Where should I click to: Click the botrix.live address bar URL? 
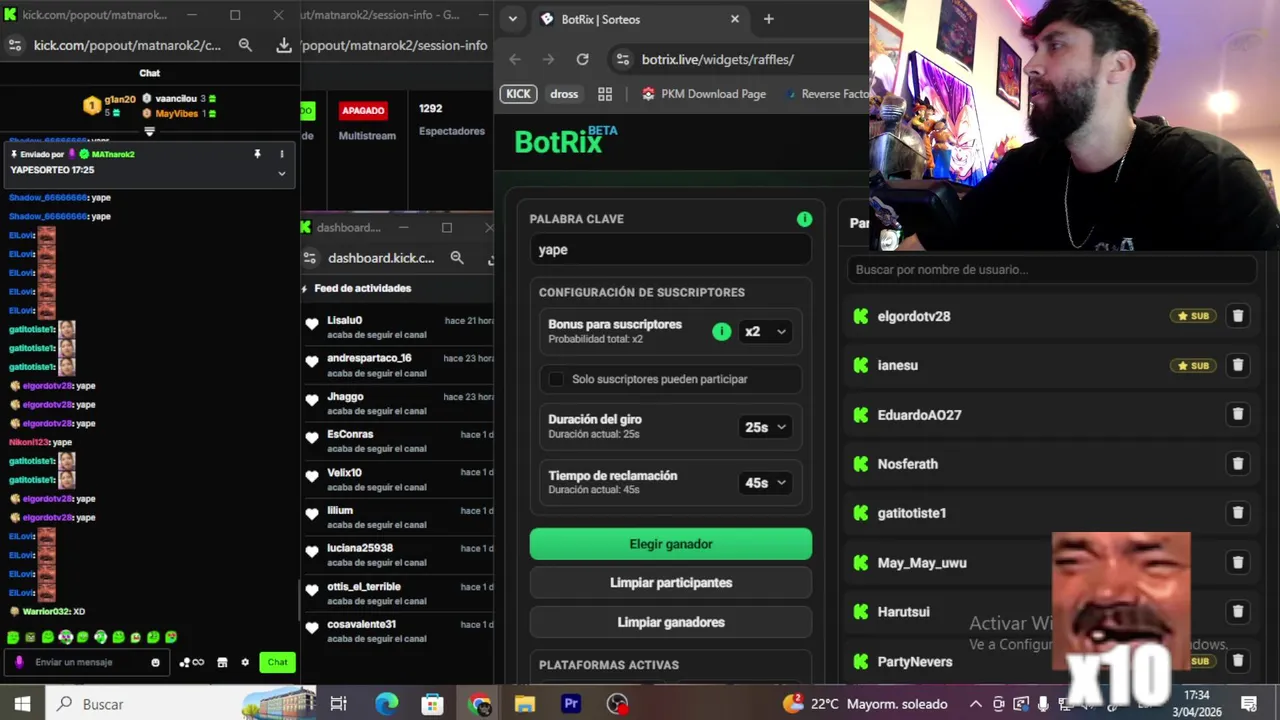point(718,59)
